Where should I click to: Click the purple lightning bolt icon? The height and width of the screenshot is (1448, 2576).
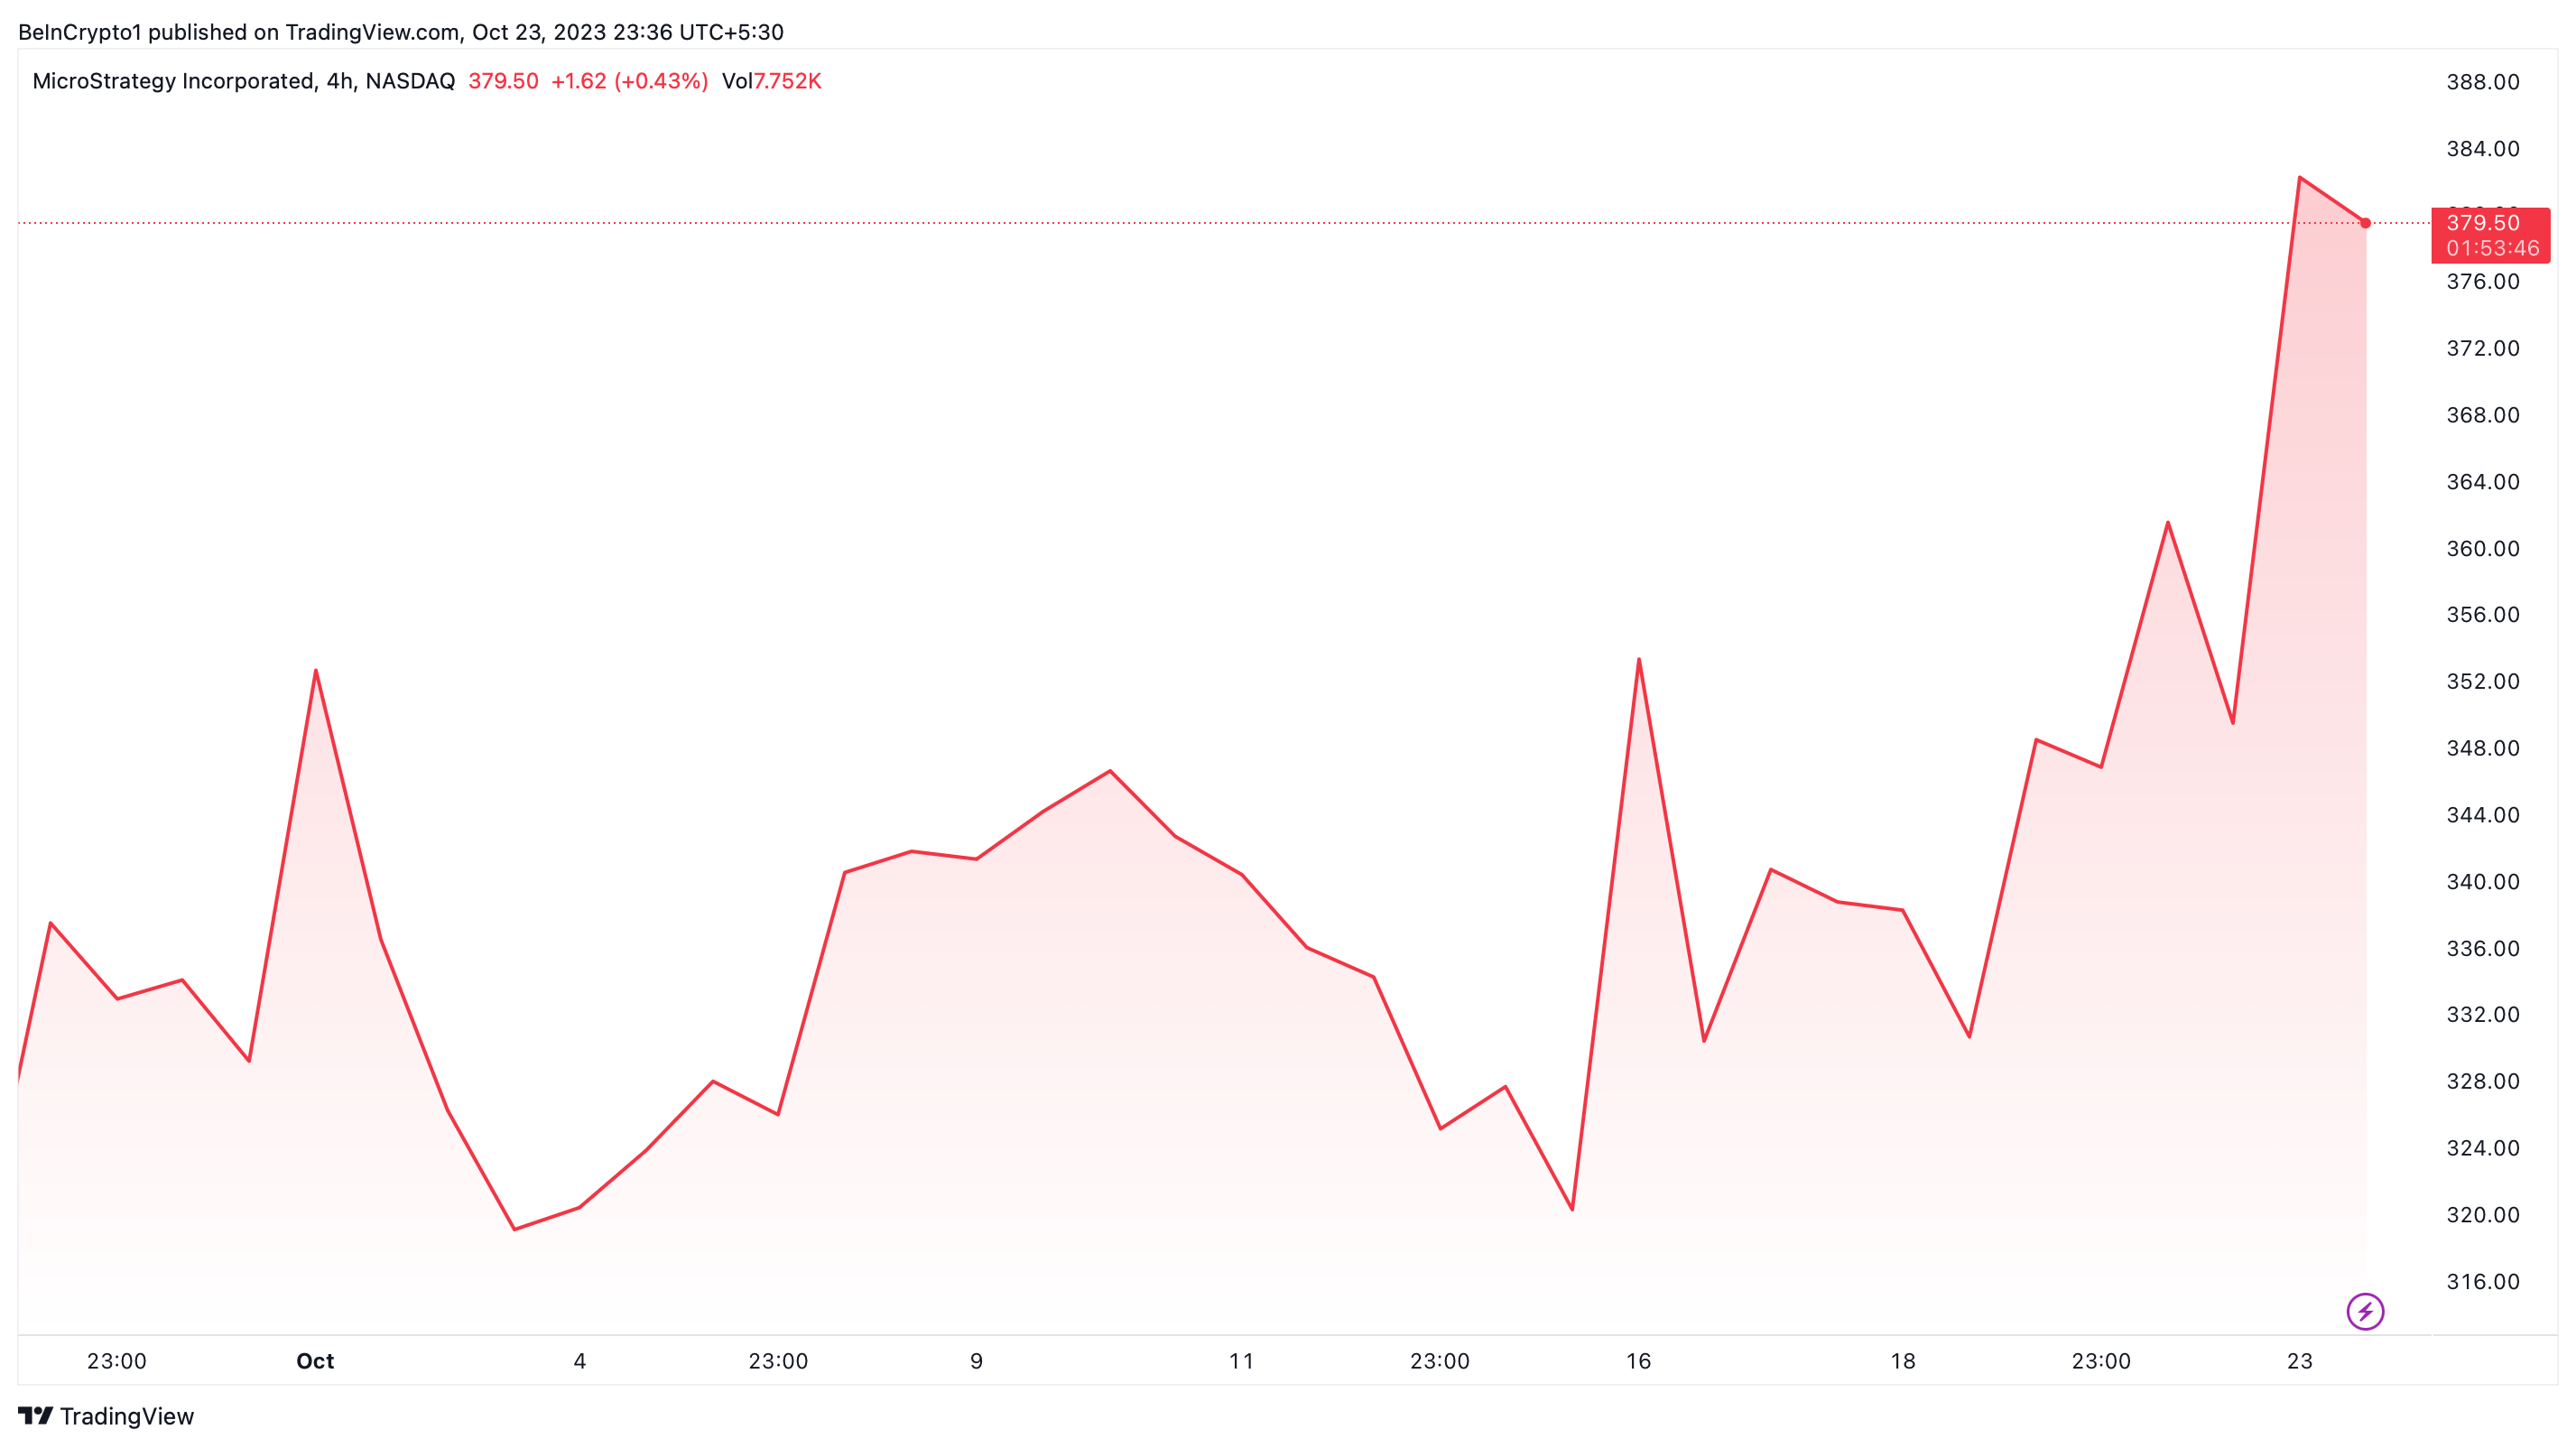pos(2365,1311)
